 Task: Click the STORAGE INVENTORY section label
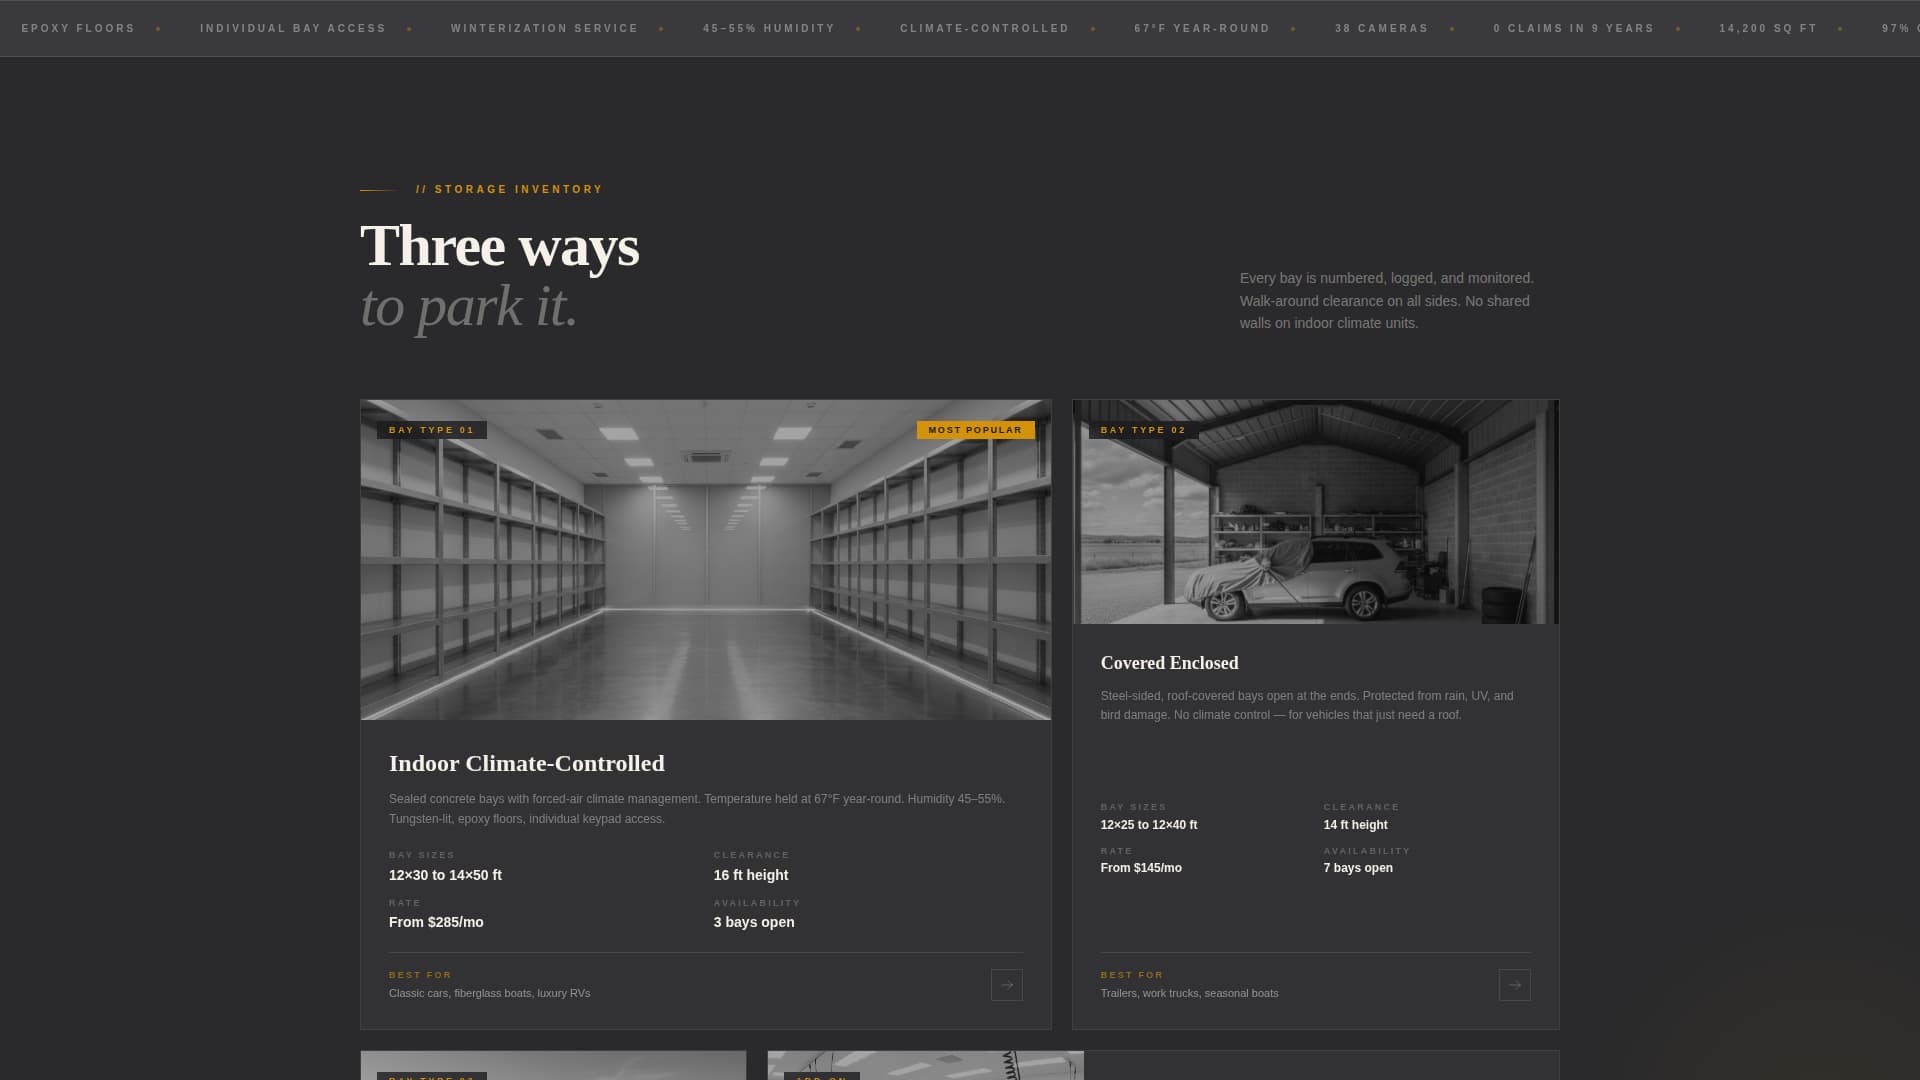click(510, 189)
